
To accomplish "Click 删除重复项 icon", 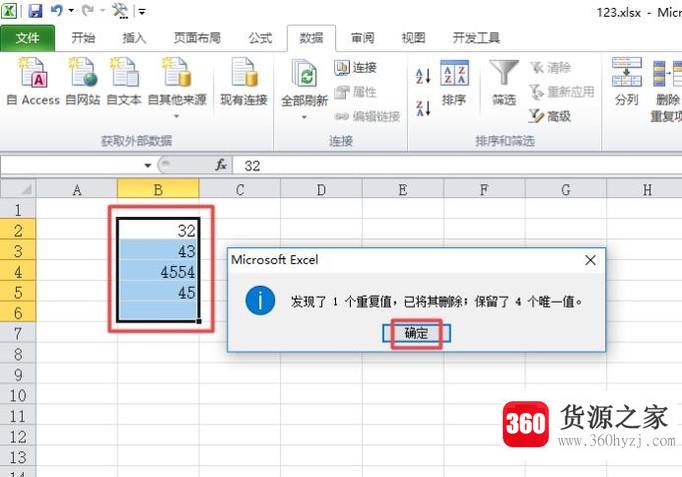I will pos(666,90).
